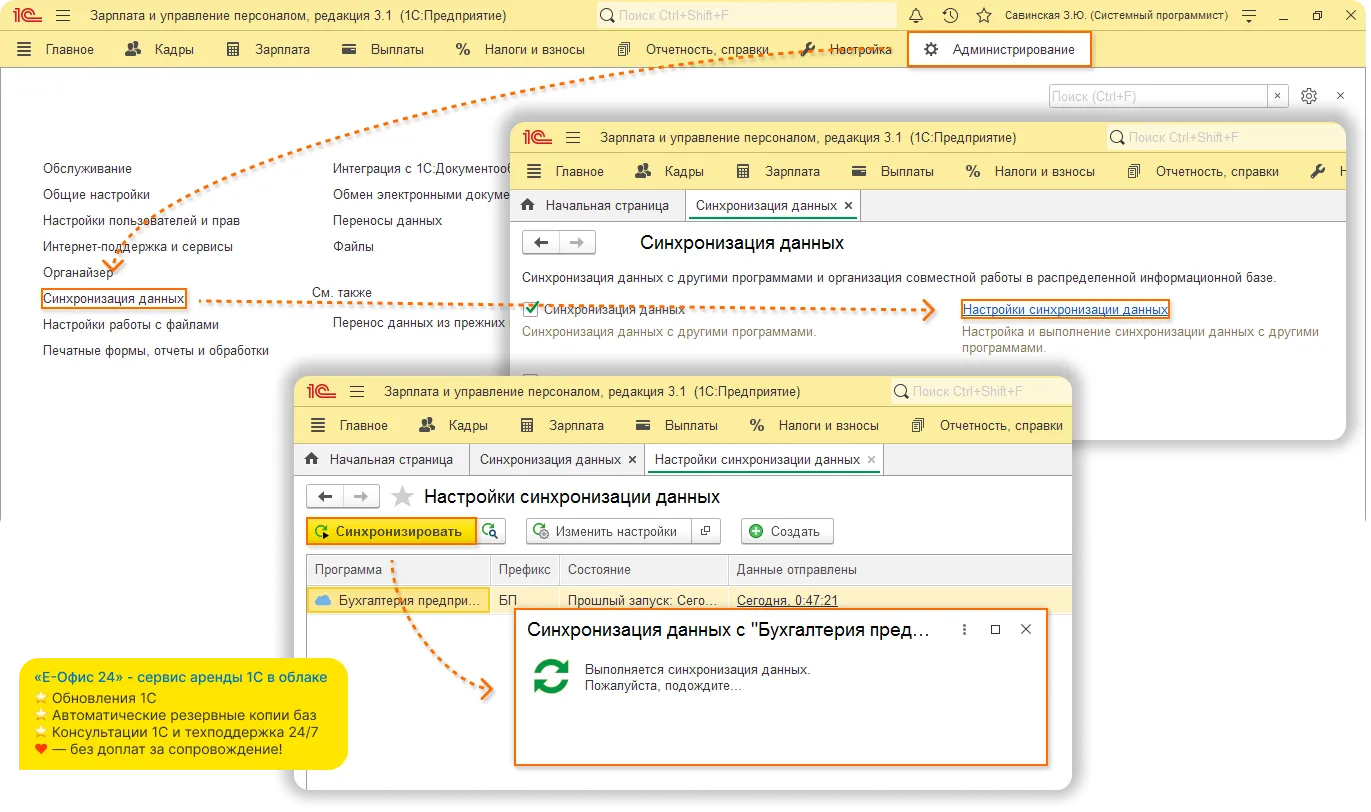Expand the service menu beside the user name
The image size is (1371, 812).
pos(1247,16)
